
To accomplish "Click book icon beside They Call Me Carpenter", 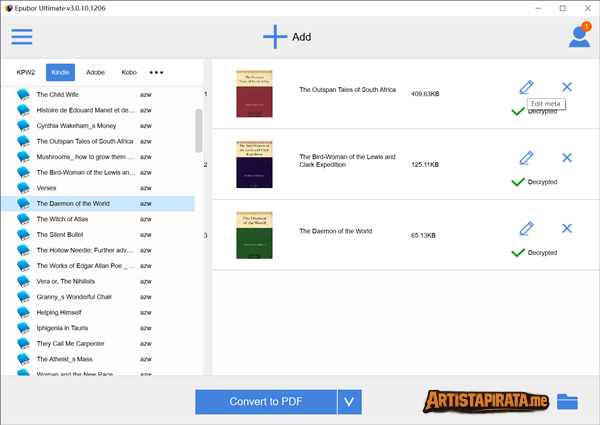I will point(23,344).
